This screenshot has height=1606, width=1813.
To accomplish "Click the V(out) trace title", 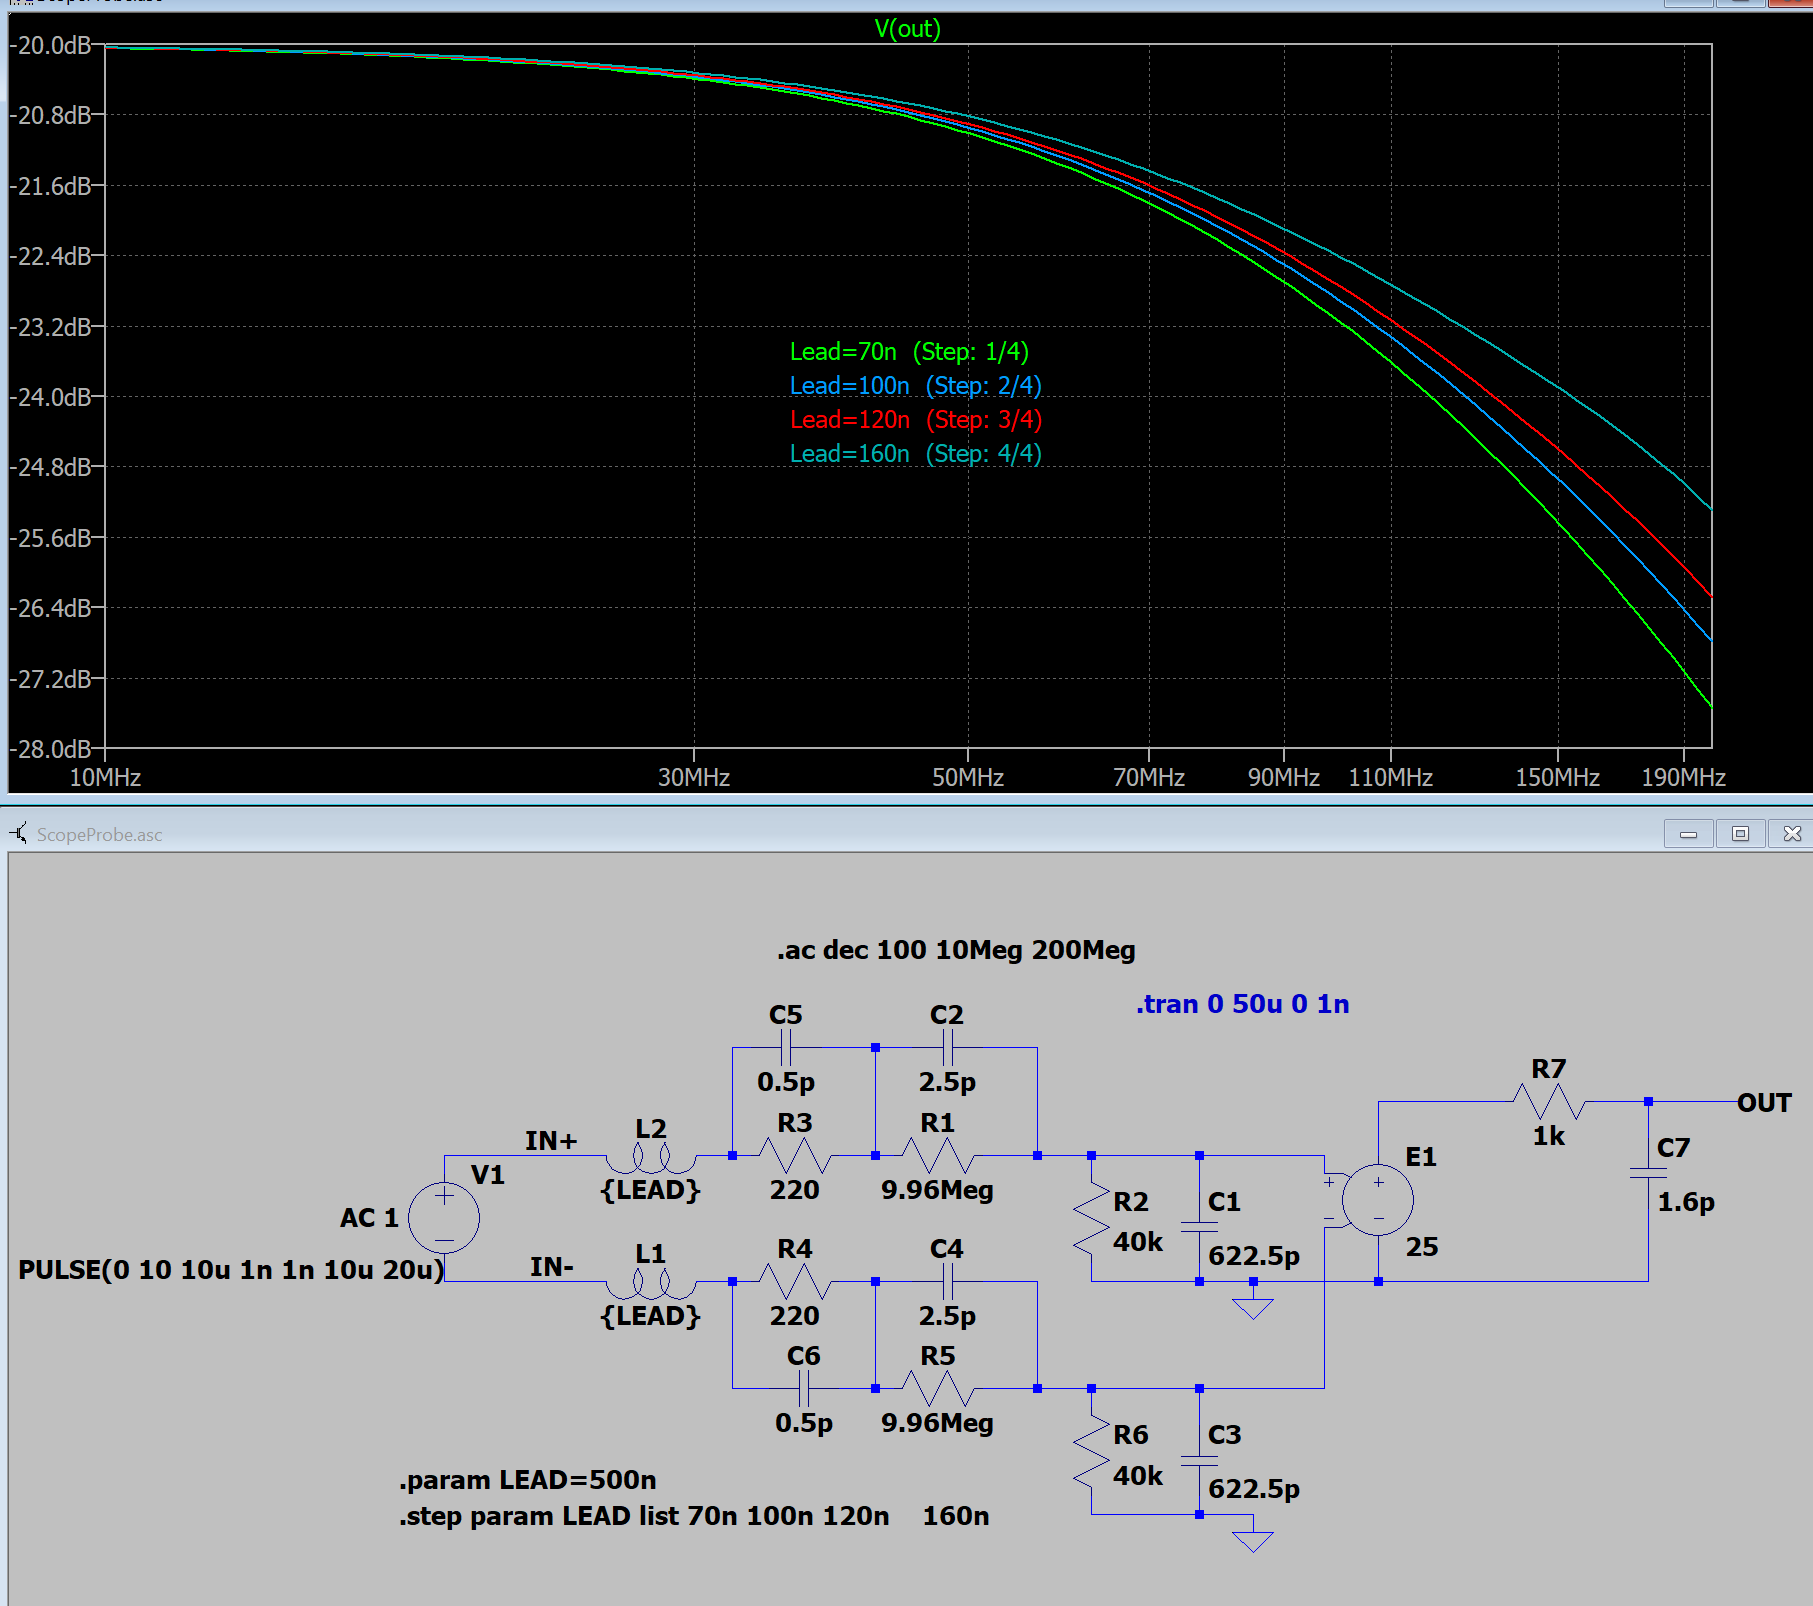I will point(906,29).
